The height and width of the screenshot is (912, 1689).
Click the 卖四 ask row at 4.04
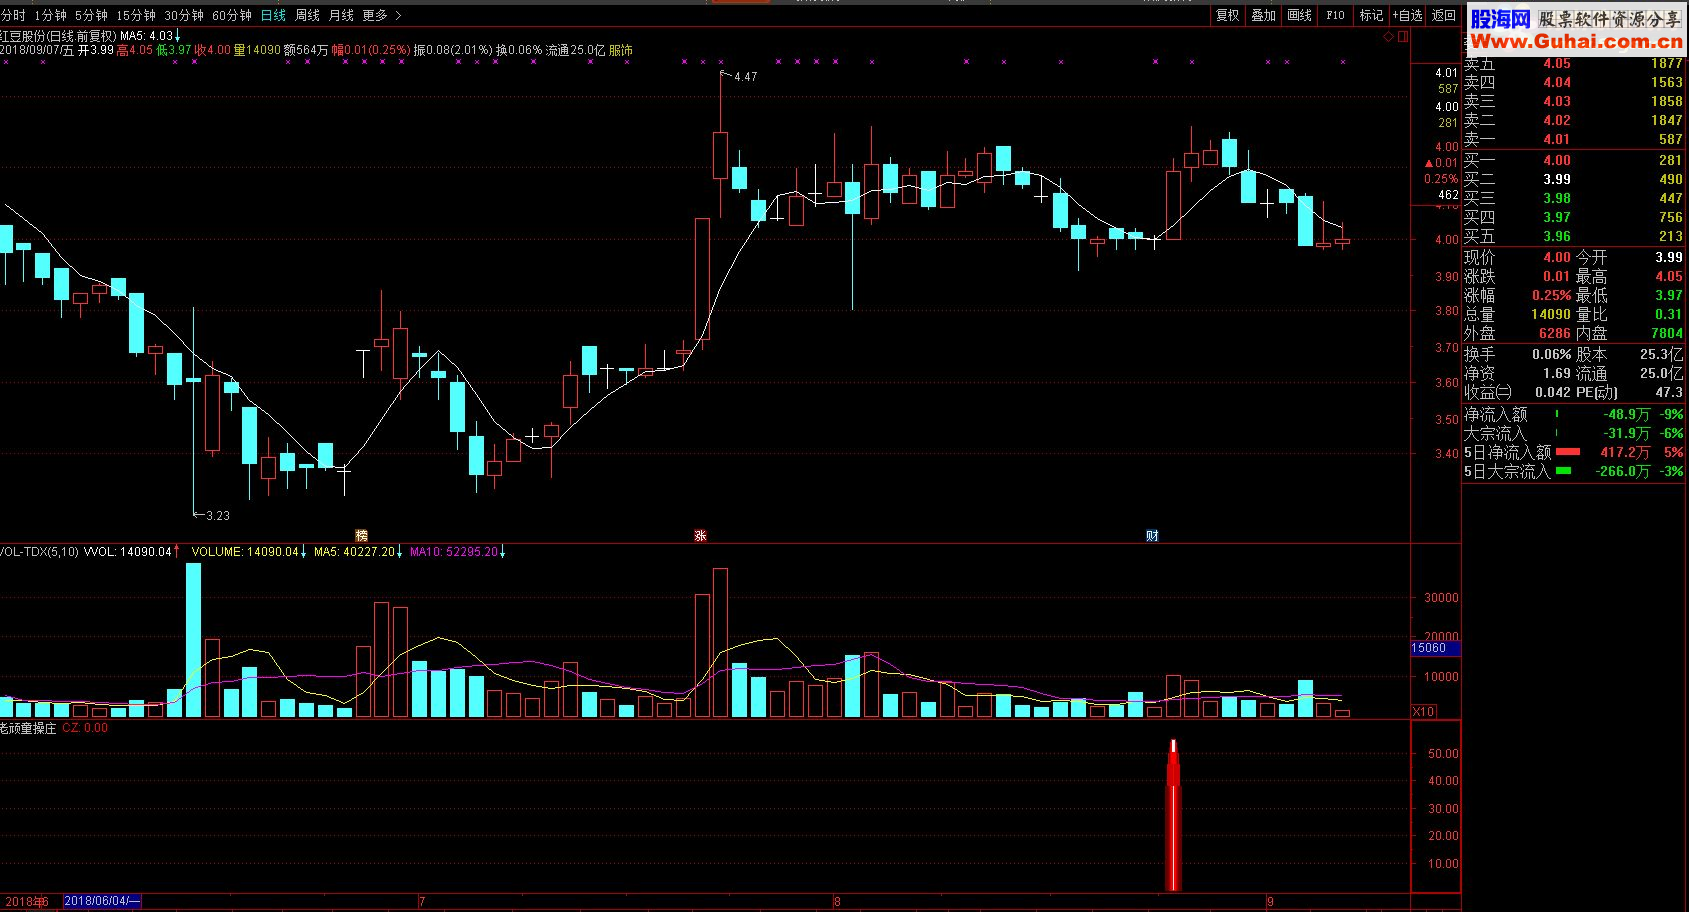(x=1574, y=82)
